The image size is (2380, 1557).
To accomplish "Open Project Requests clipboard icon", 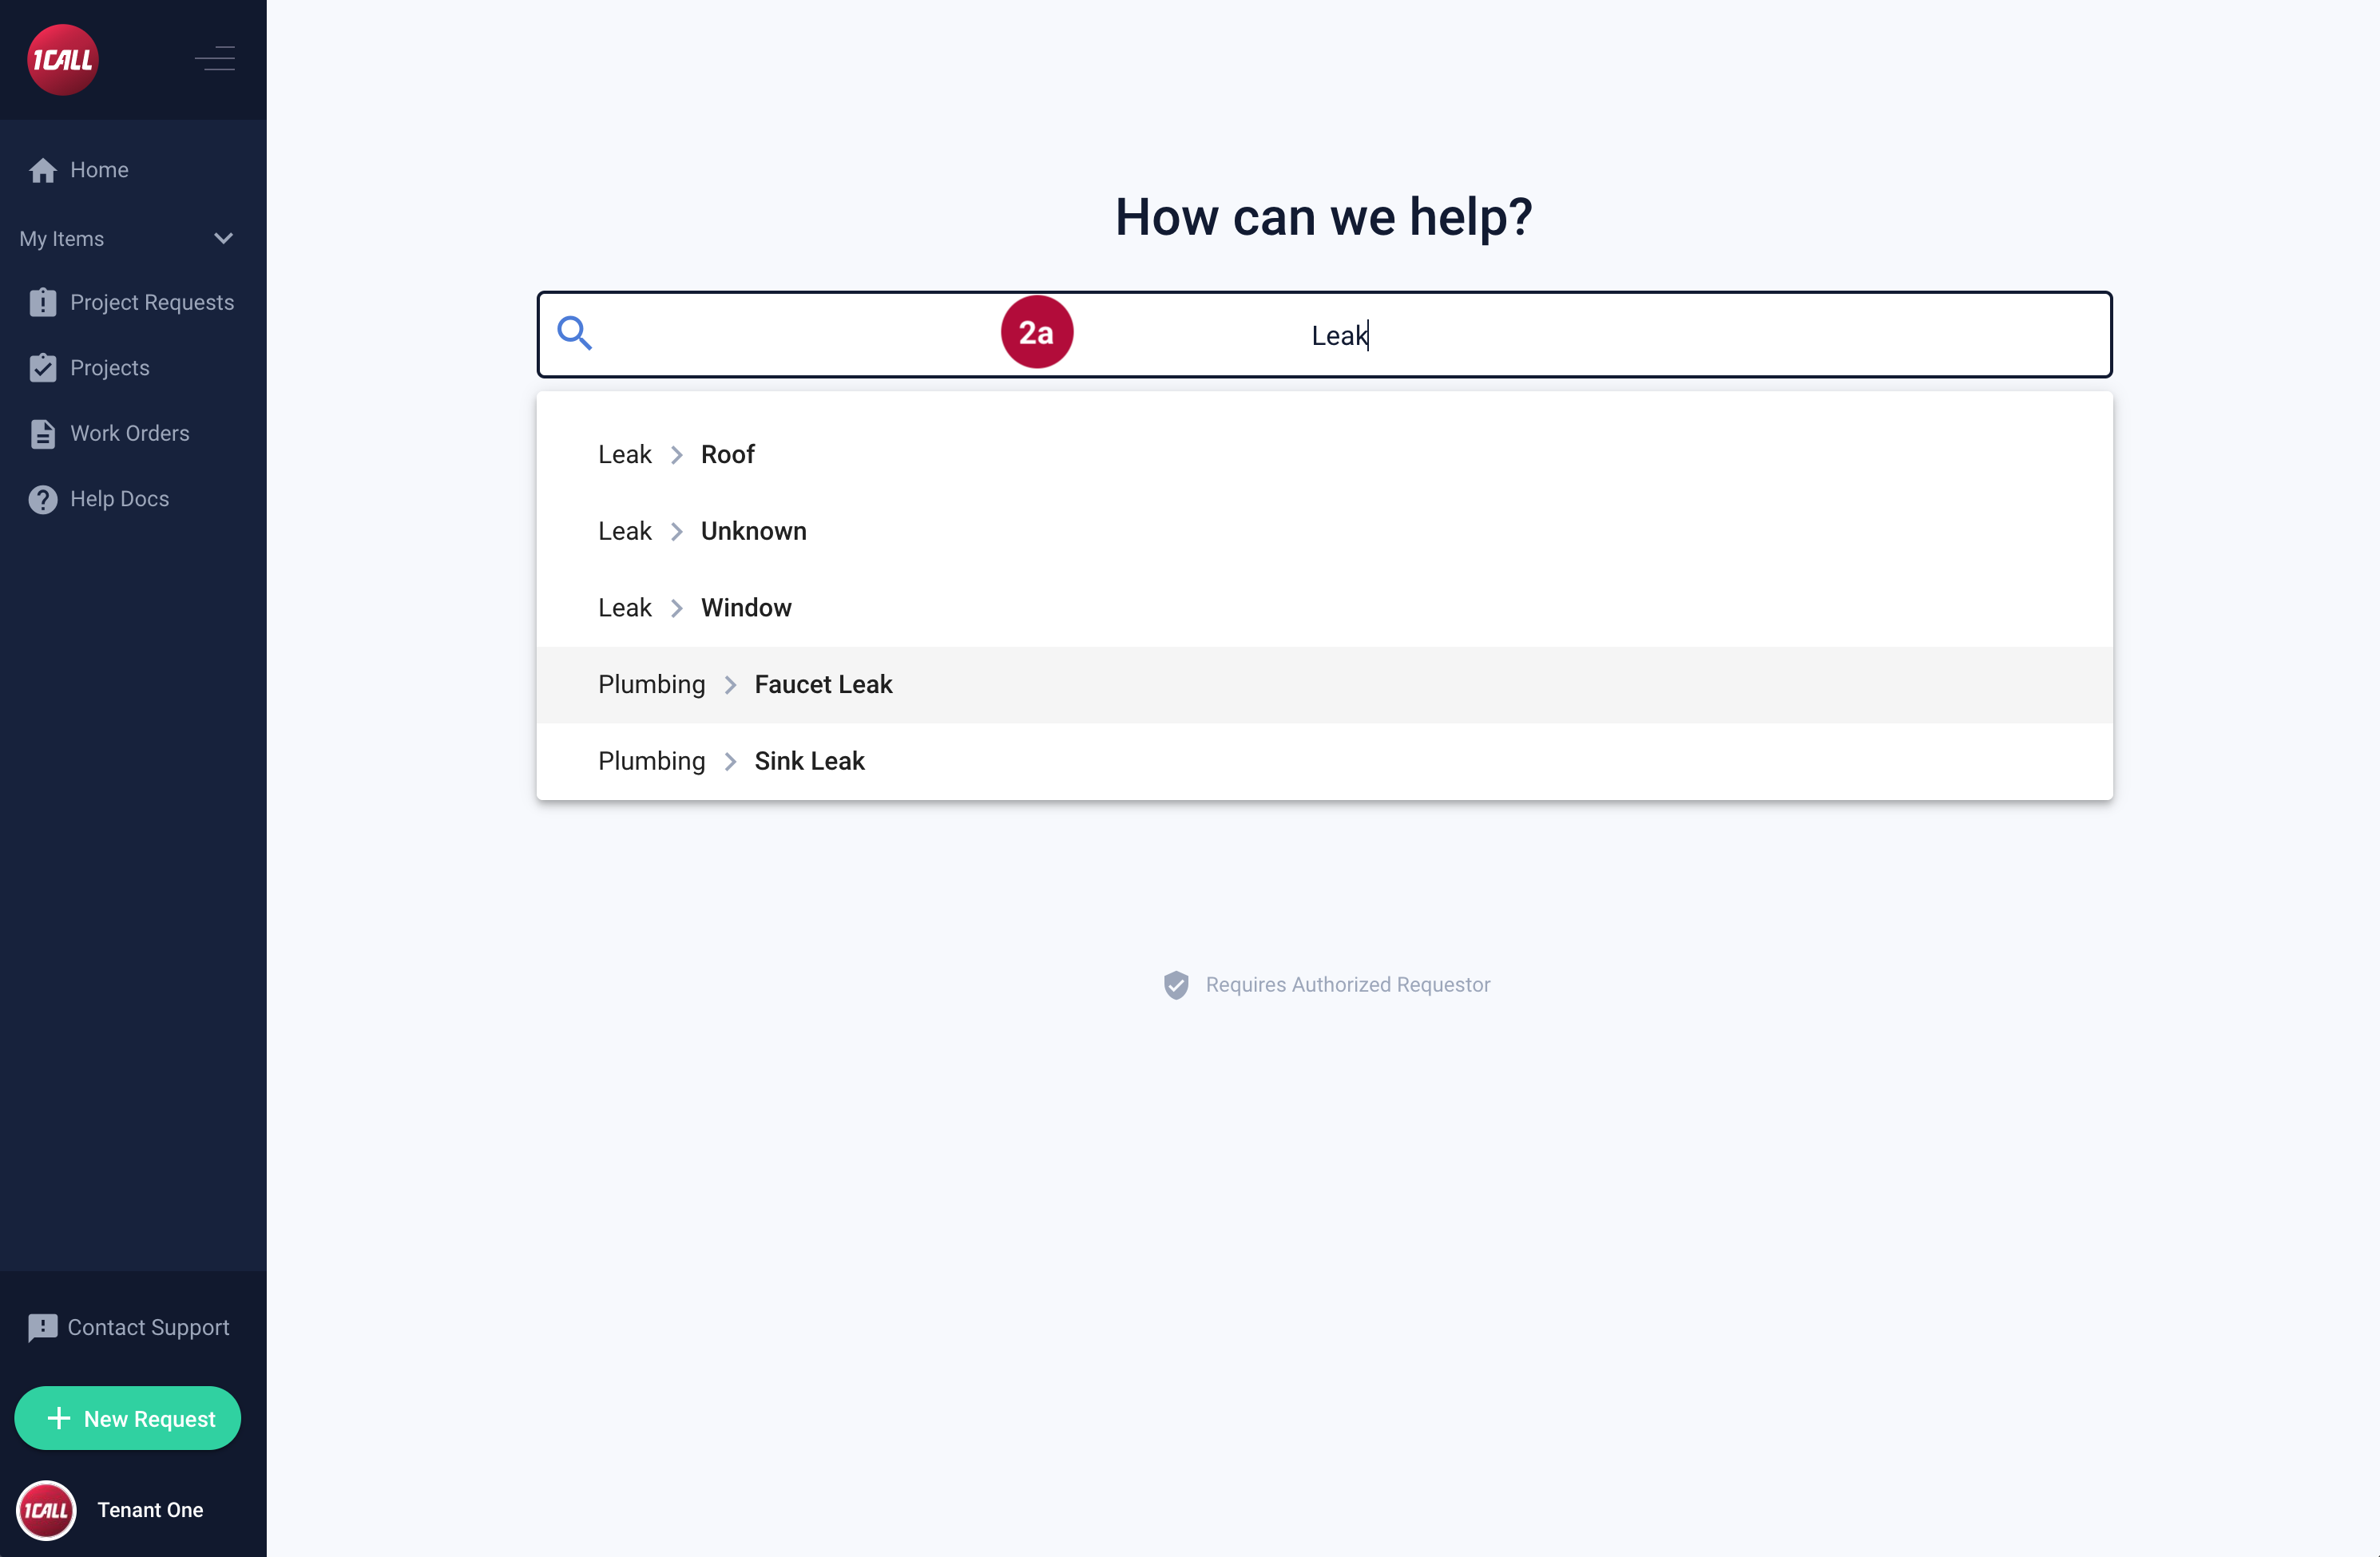I will coord(43,302).
